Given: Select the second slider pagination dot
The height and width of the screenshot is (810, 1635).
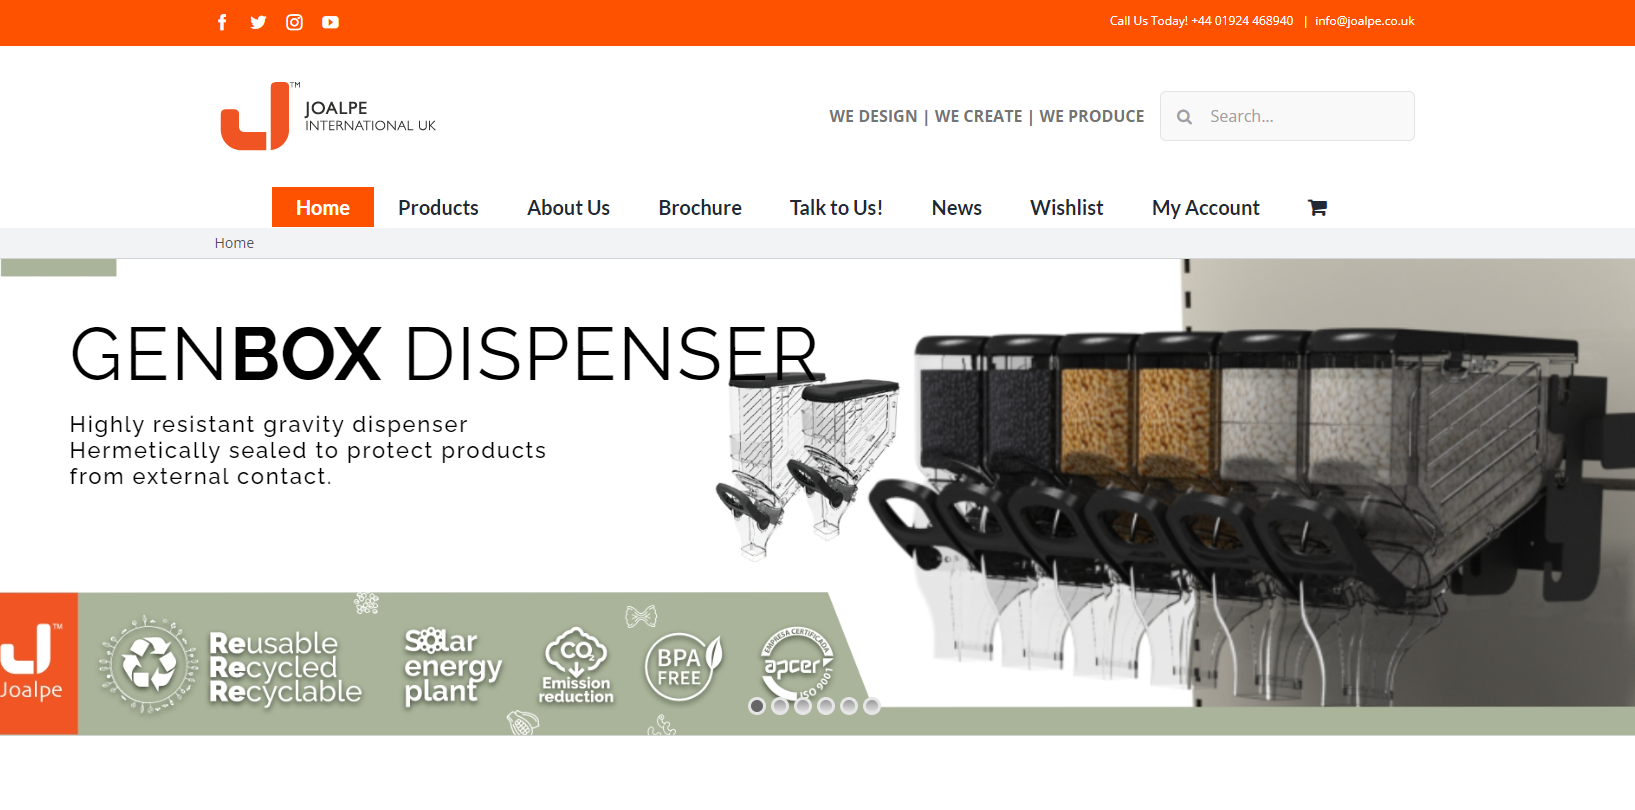Looking at the screenshot, I should click(x=780, y=706).
